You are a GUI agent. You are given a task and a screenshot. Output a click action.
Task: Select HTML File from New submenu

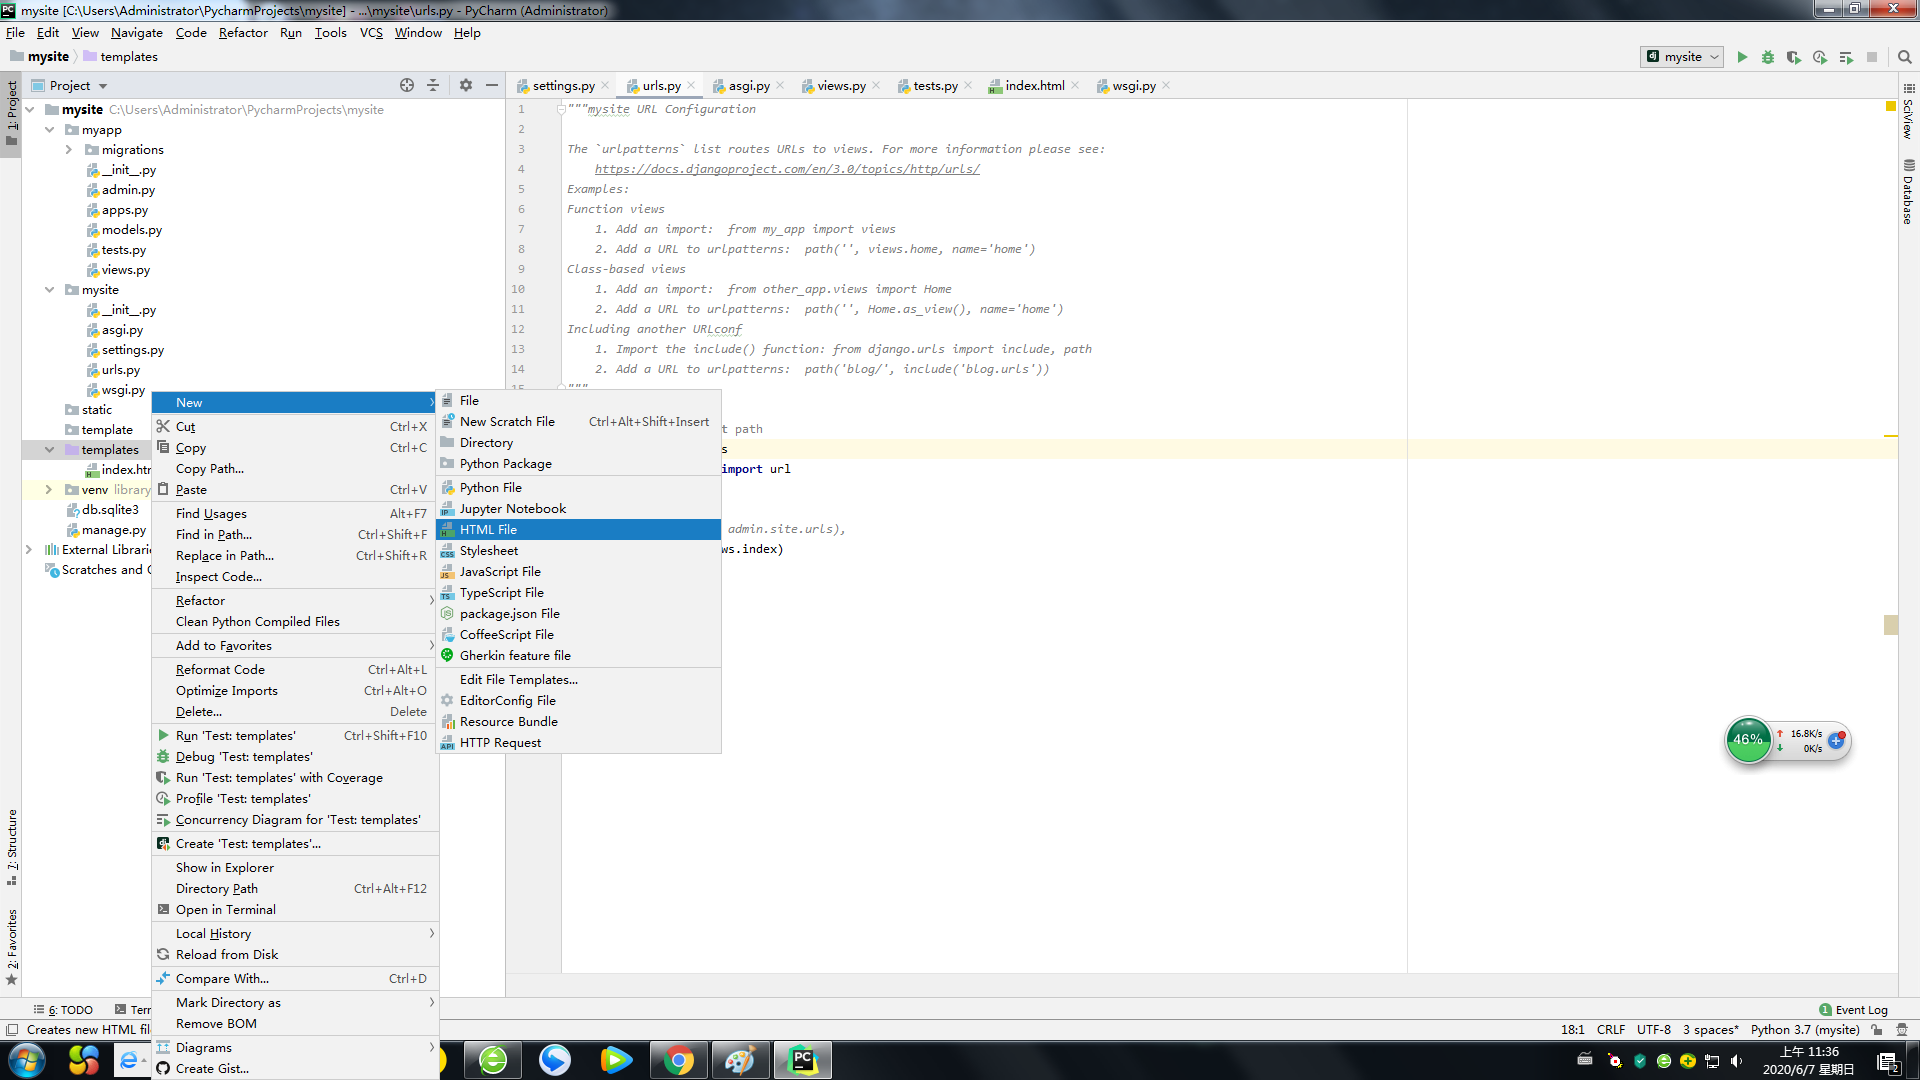[488, 529]
